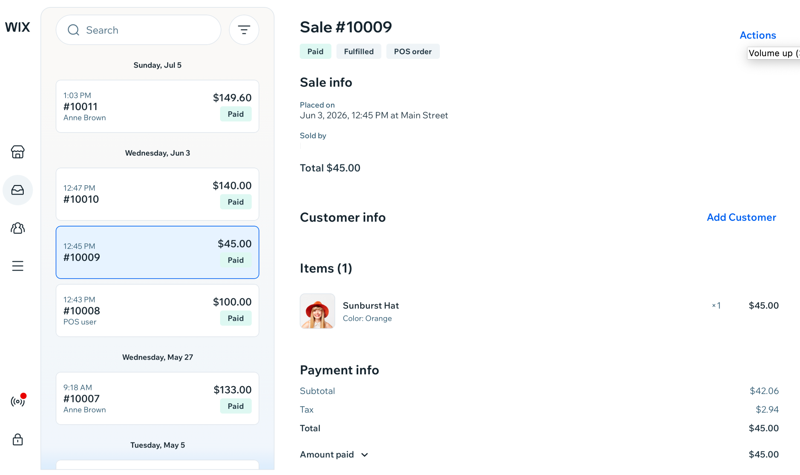This screenshot has width=800, height=475.
Task: Open sale #10011 by Anne Brown
Action: [157, 106]
